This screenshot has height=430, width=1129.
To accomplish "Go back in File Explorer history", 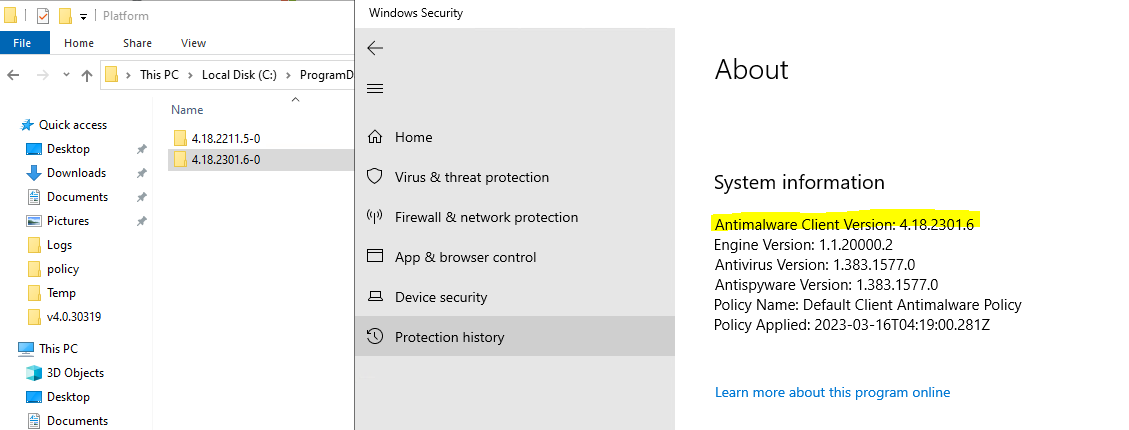I will tap(13, 75).
